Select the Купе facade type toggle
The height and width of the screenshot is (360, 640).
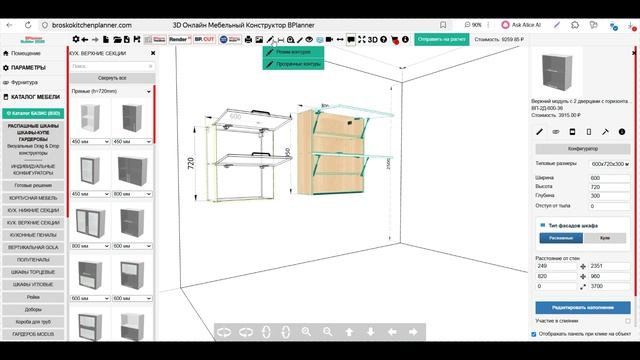pos(605,238)
